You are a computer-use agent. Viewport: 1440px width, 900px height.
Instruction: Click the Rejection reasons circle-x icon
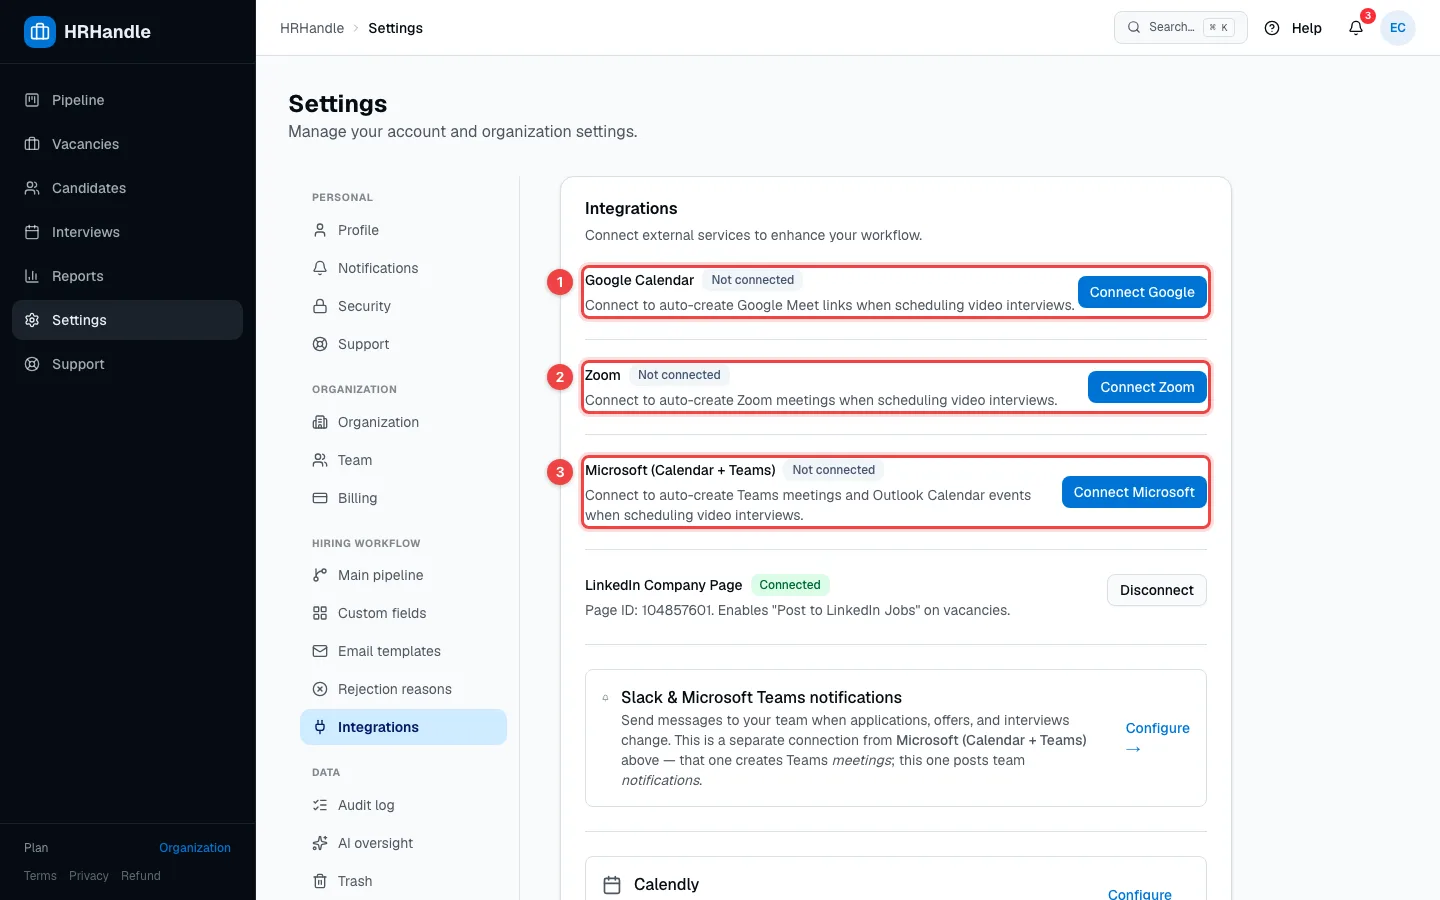(320, 689)
